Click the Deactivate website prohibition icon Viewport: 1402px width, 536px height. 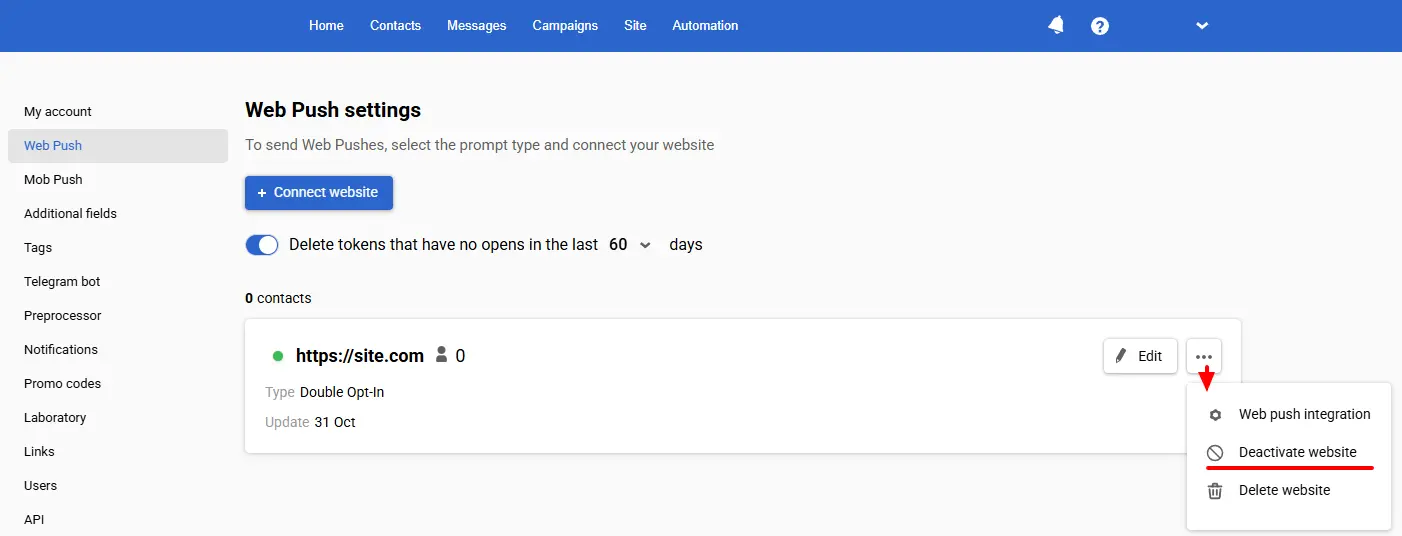tap(1215, 453)
